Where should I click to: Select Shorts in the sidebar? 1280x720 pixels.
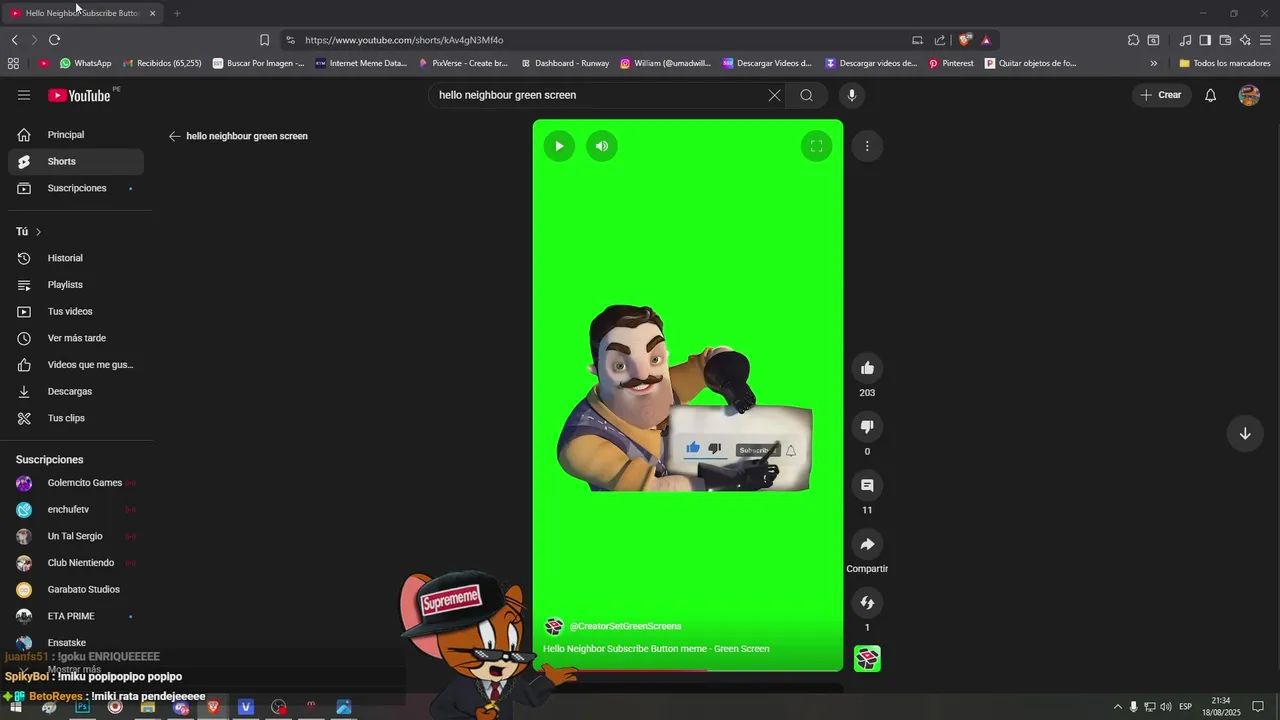click(x=76, y=161)
